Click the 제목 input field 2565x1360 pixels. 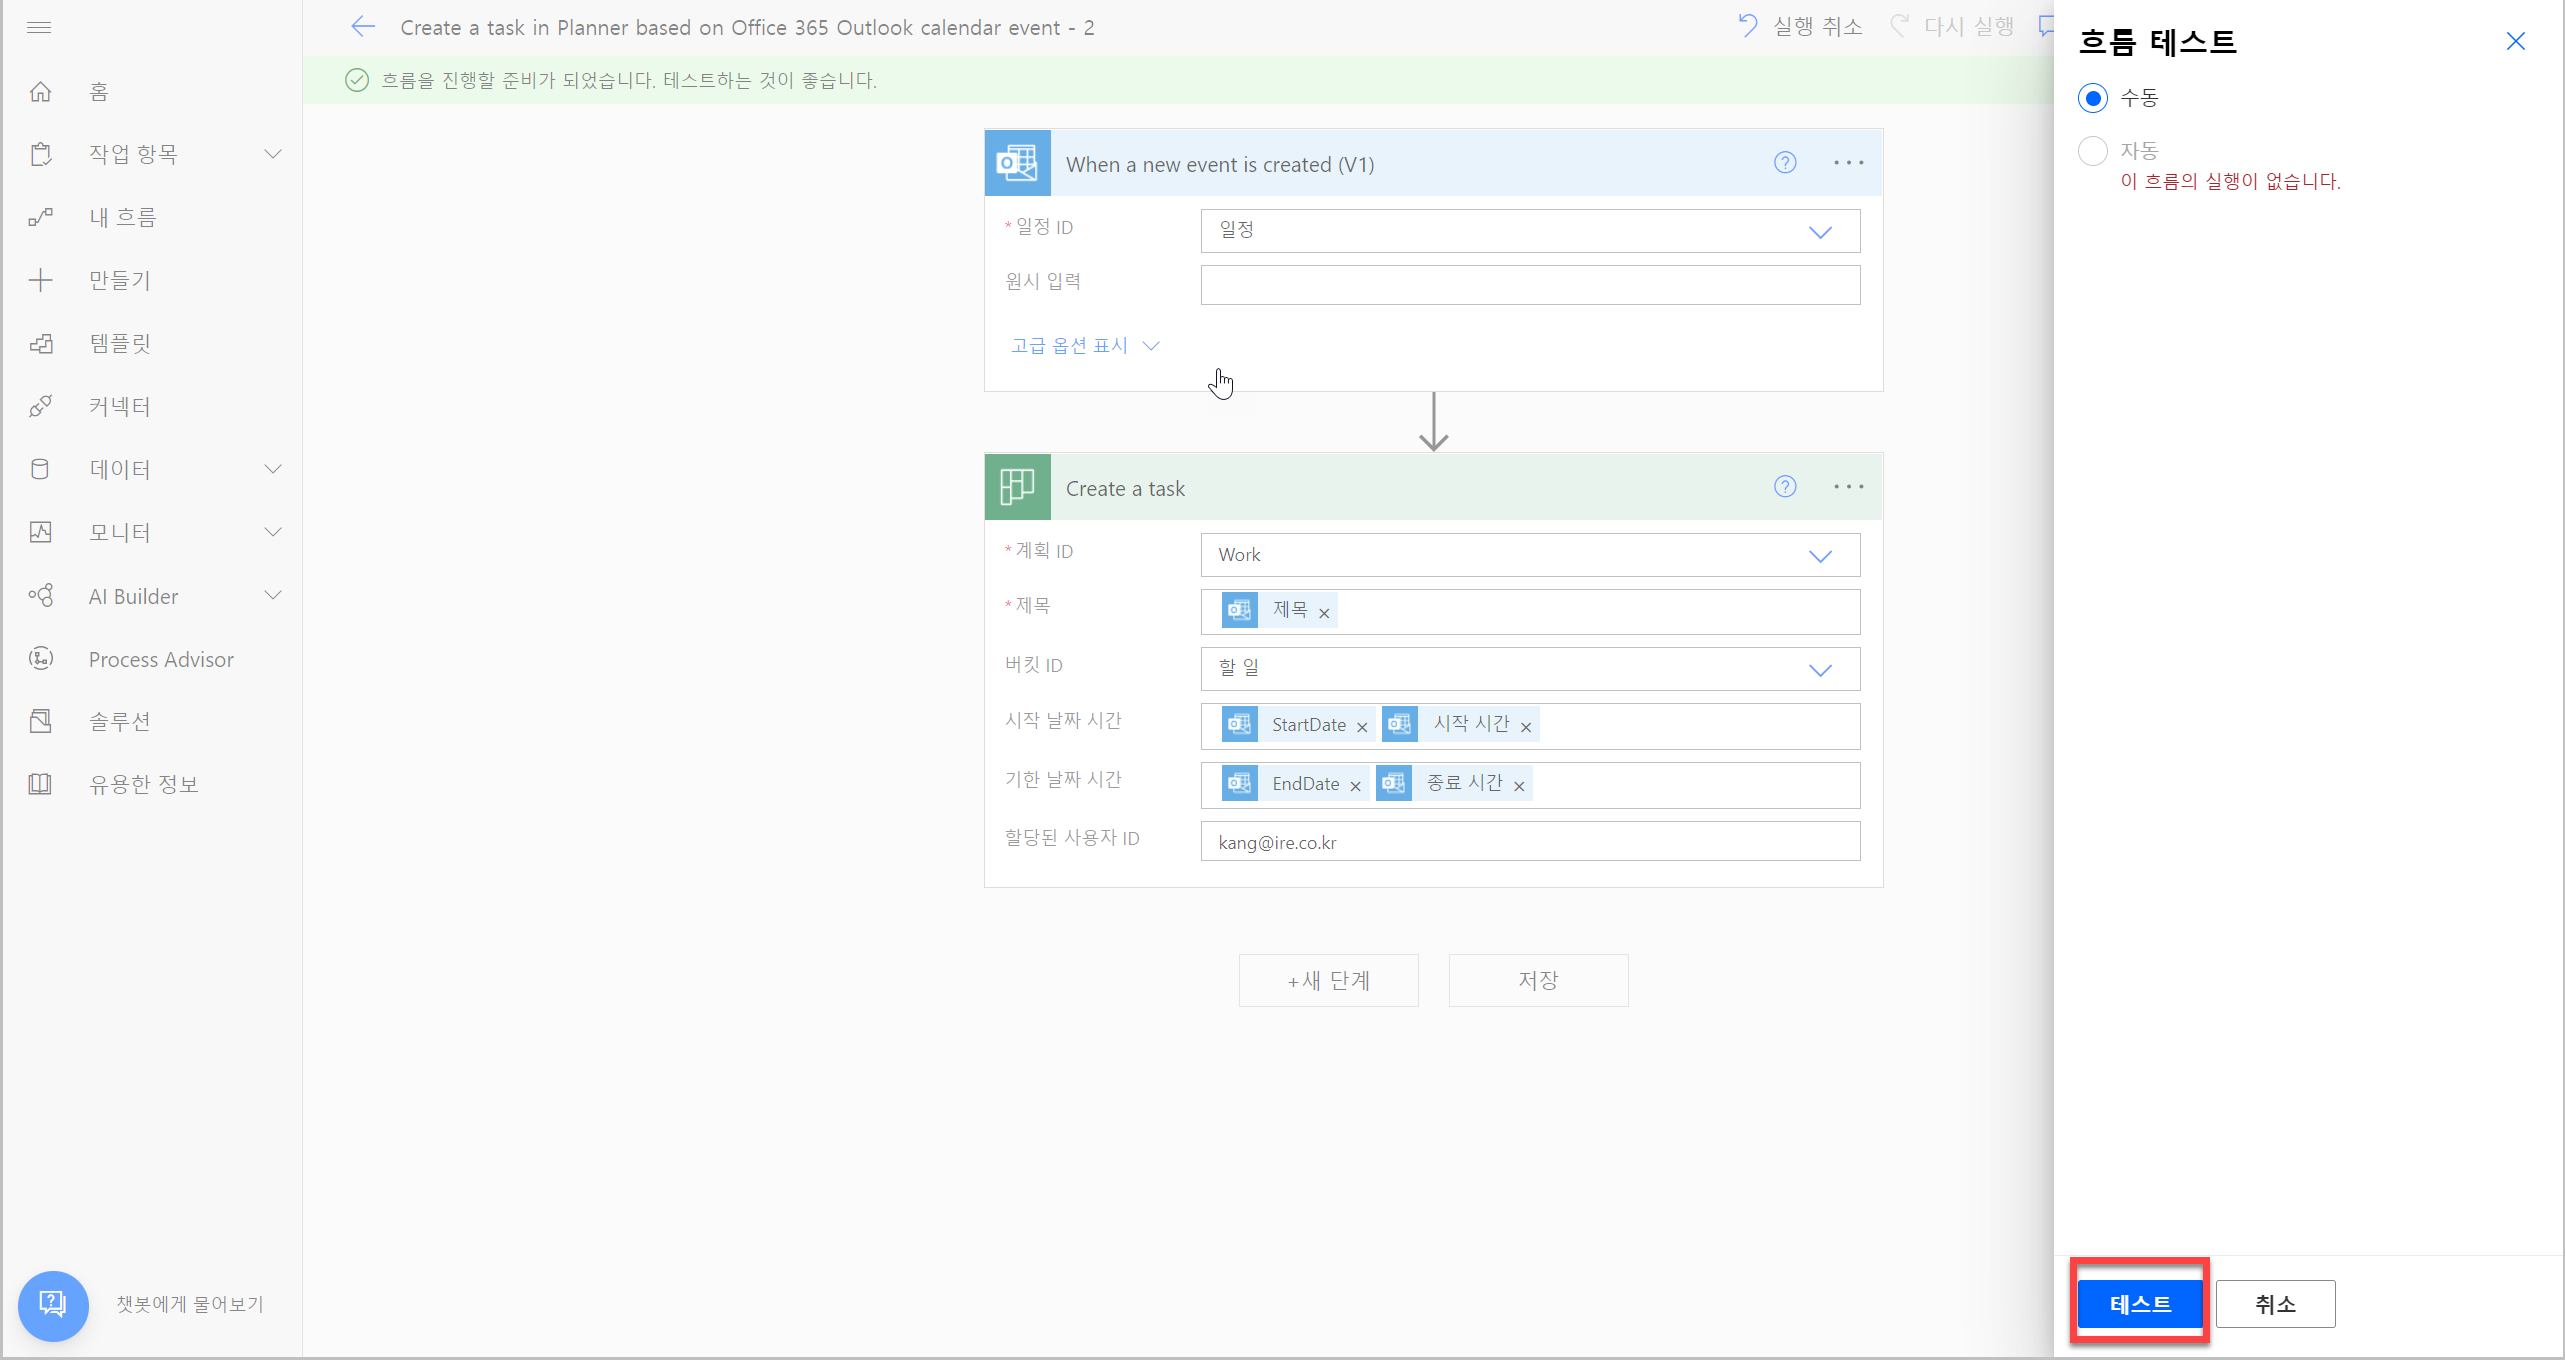pos(1530,612)
